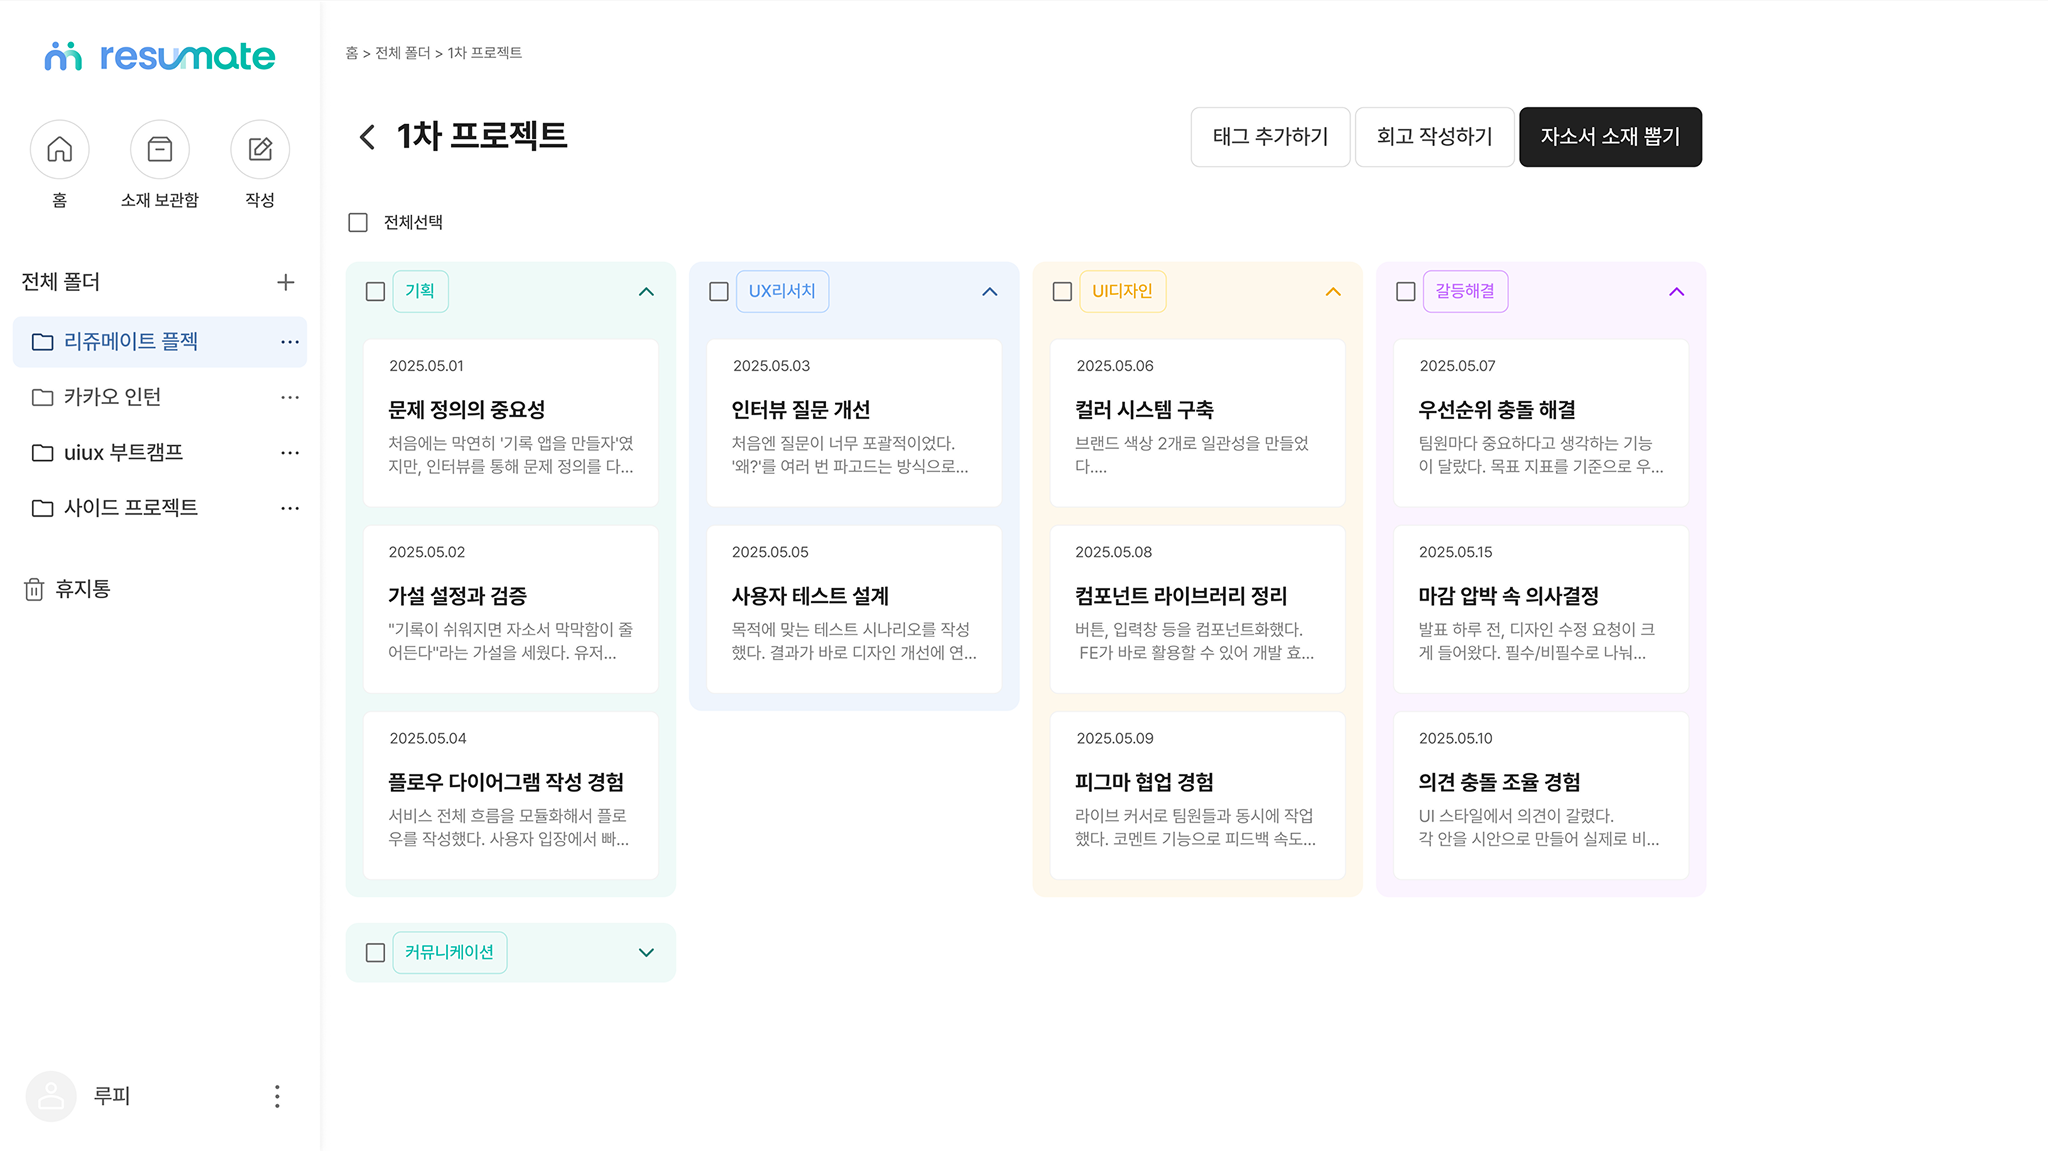Click the purple 갈등해결 tag chip

coord(1465,291)
